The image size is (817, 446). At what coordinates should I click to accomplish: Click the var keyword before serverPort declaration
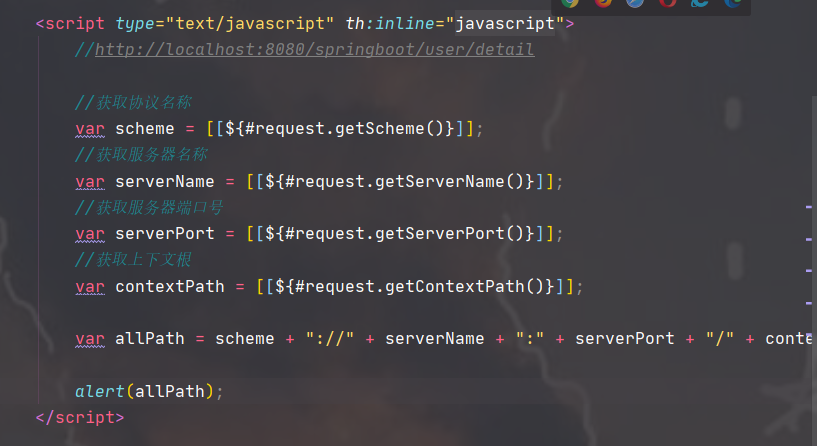pyautogui.click(x=90, y=233)
